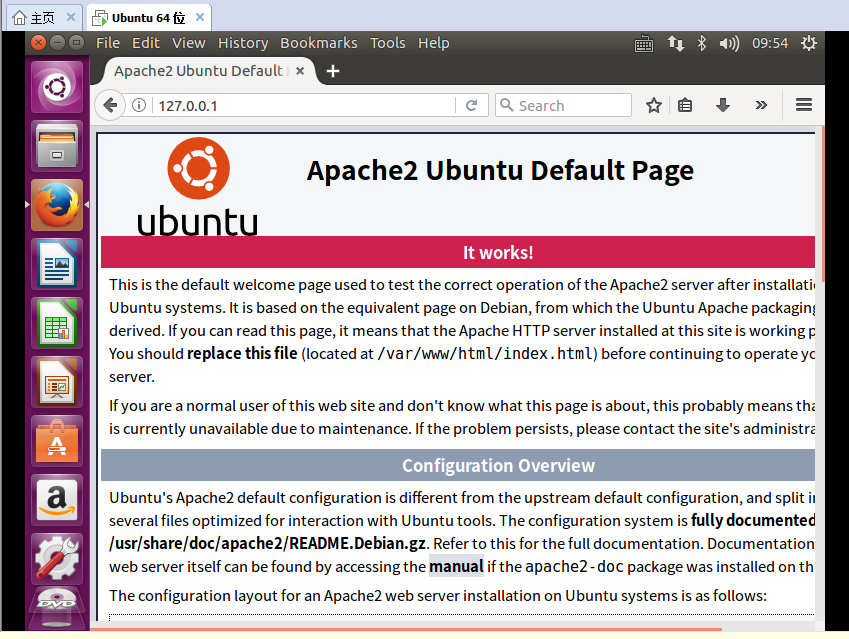Click the Search box
849x639 pixels.
[563, 105]
